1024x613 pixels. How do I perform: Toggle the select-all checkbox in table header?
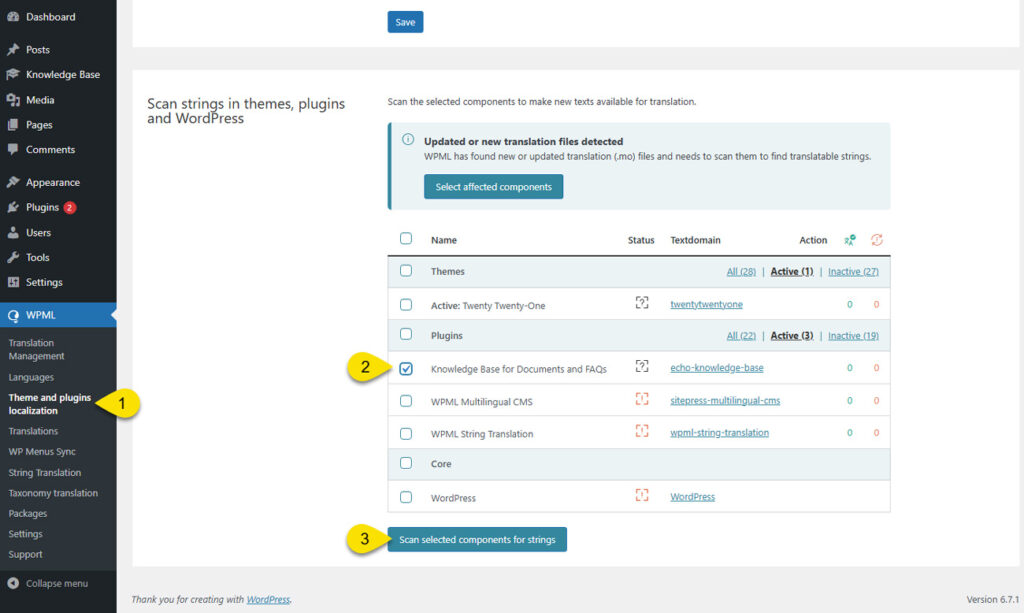tap(406, 238)
